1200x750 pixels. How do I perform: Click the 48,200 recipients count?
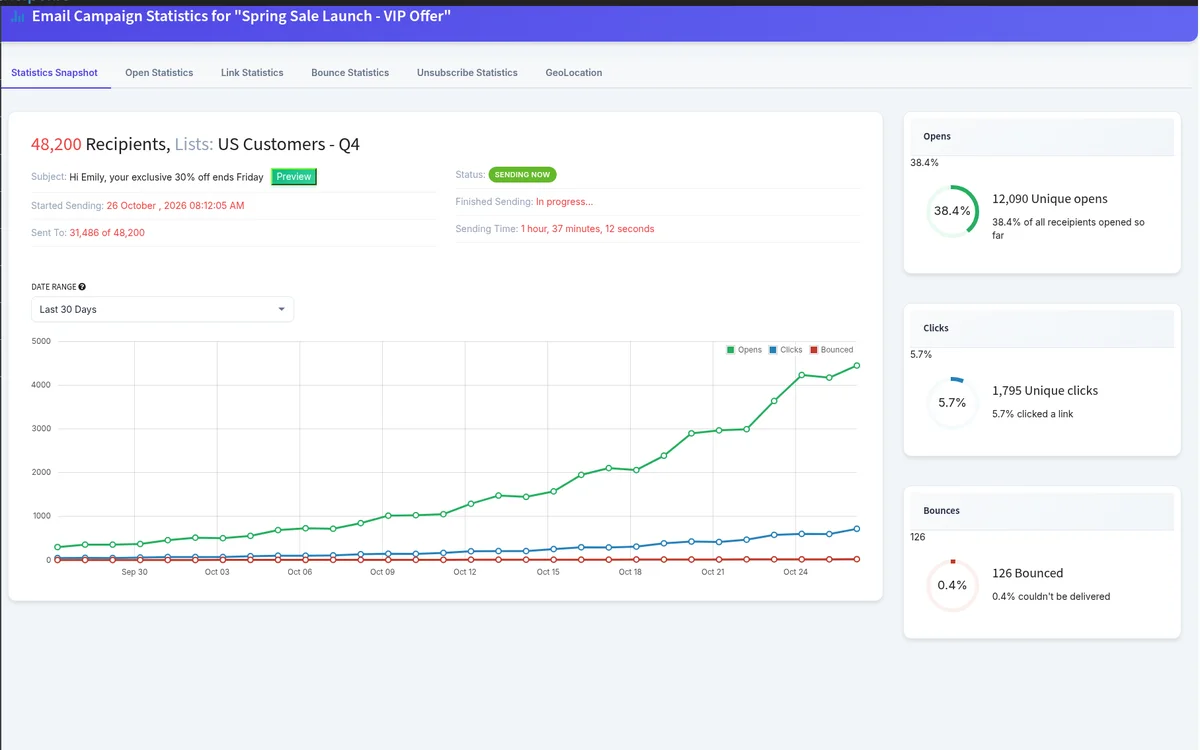(56, 145)
